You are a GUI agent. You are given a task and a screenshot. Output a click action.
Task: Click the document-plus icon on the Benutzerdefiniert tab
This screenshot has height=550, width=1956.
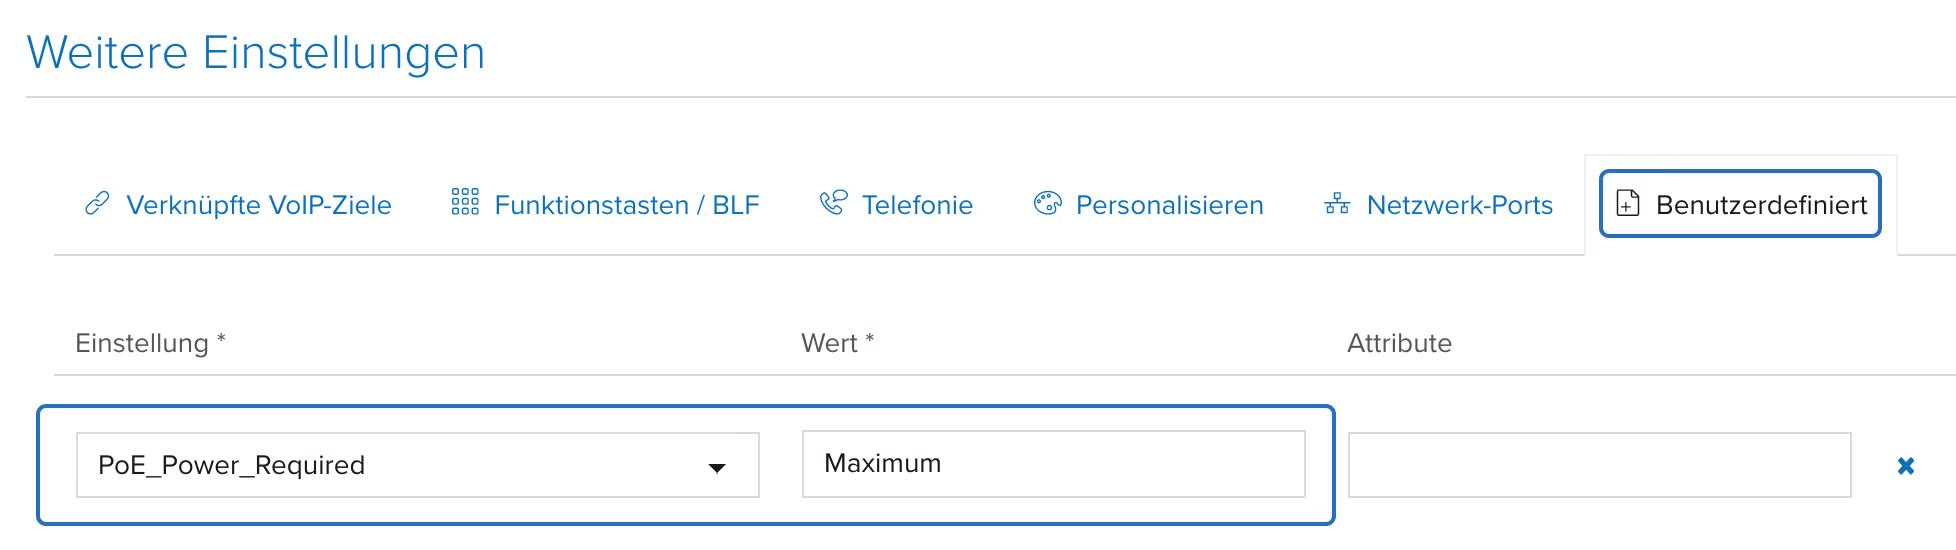coord(1628,204)
